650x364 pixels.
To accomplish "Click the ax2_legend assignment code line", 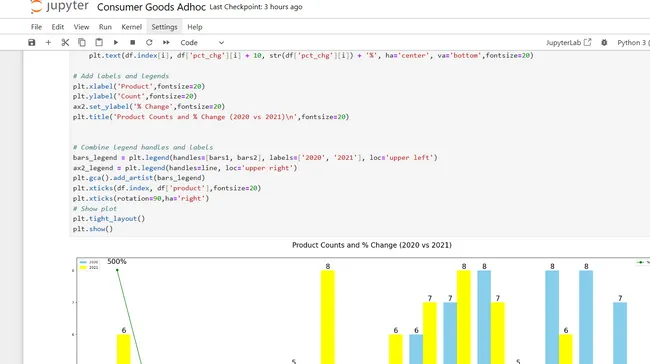I will (x=185, y=168).
